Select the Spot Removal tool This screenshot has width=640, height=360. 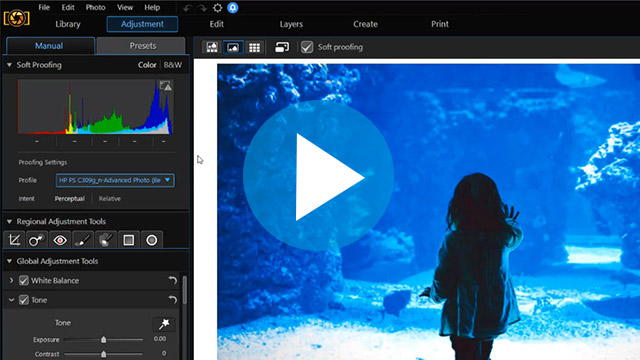[x=36, y=240]
